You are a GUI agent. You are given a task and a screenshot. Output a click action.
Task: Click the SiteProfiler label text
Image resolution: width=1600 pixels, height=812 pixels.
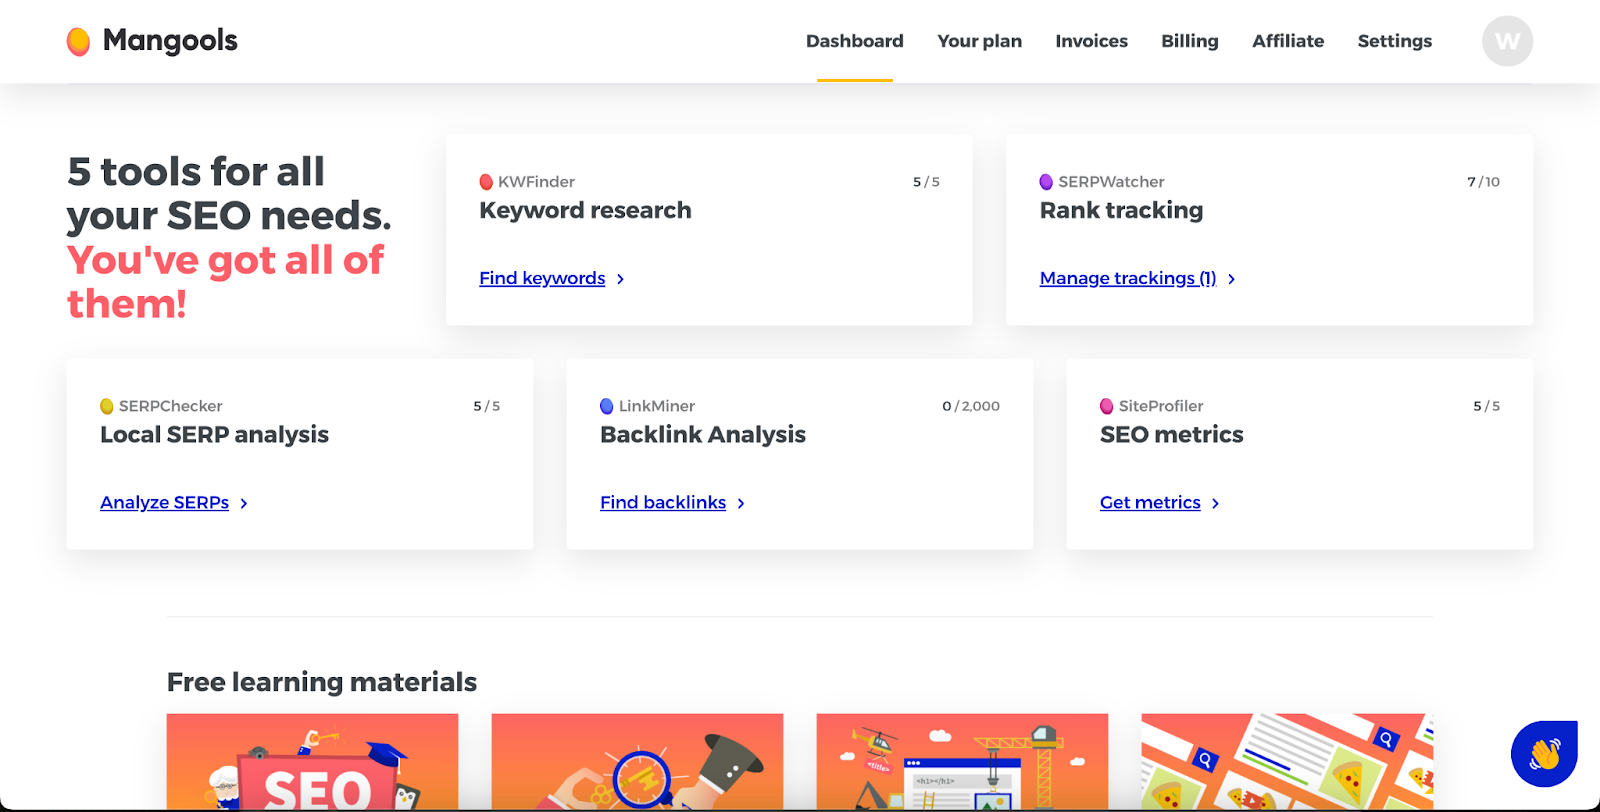[x=1160, y=406]
